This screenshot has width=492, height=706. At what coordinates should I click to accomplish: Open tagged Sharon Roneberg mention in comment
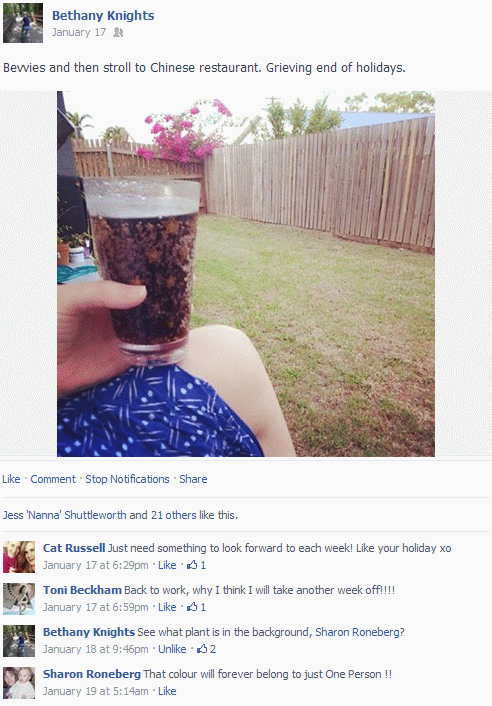(x=357, y=632)
